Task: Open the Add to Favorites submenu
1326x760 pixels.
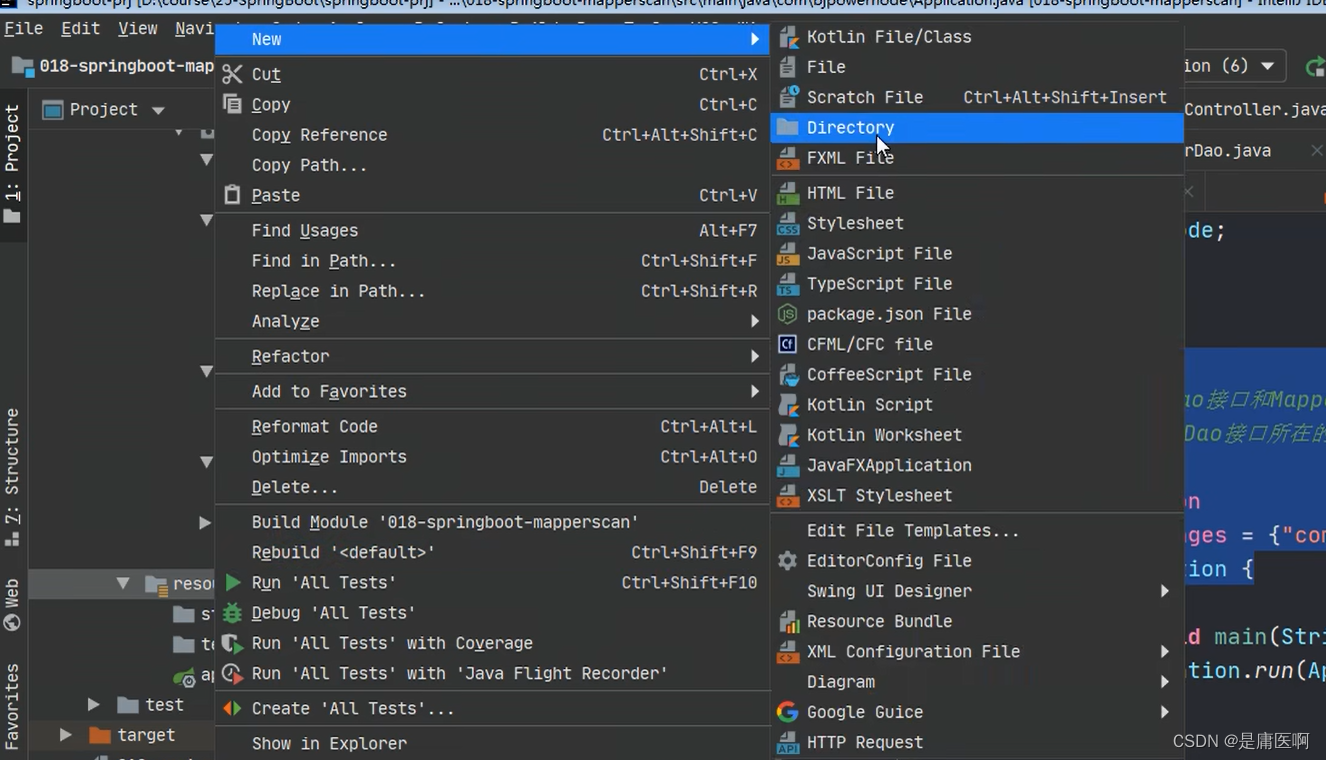Action: (x=492, y=391)
